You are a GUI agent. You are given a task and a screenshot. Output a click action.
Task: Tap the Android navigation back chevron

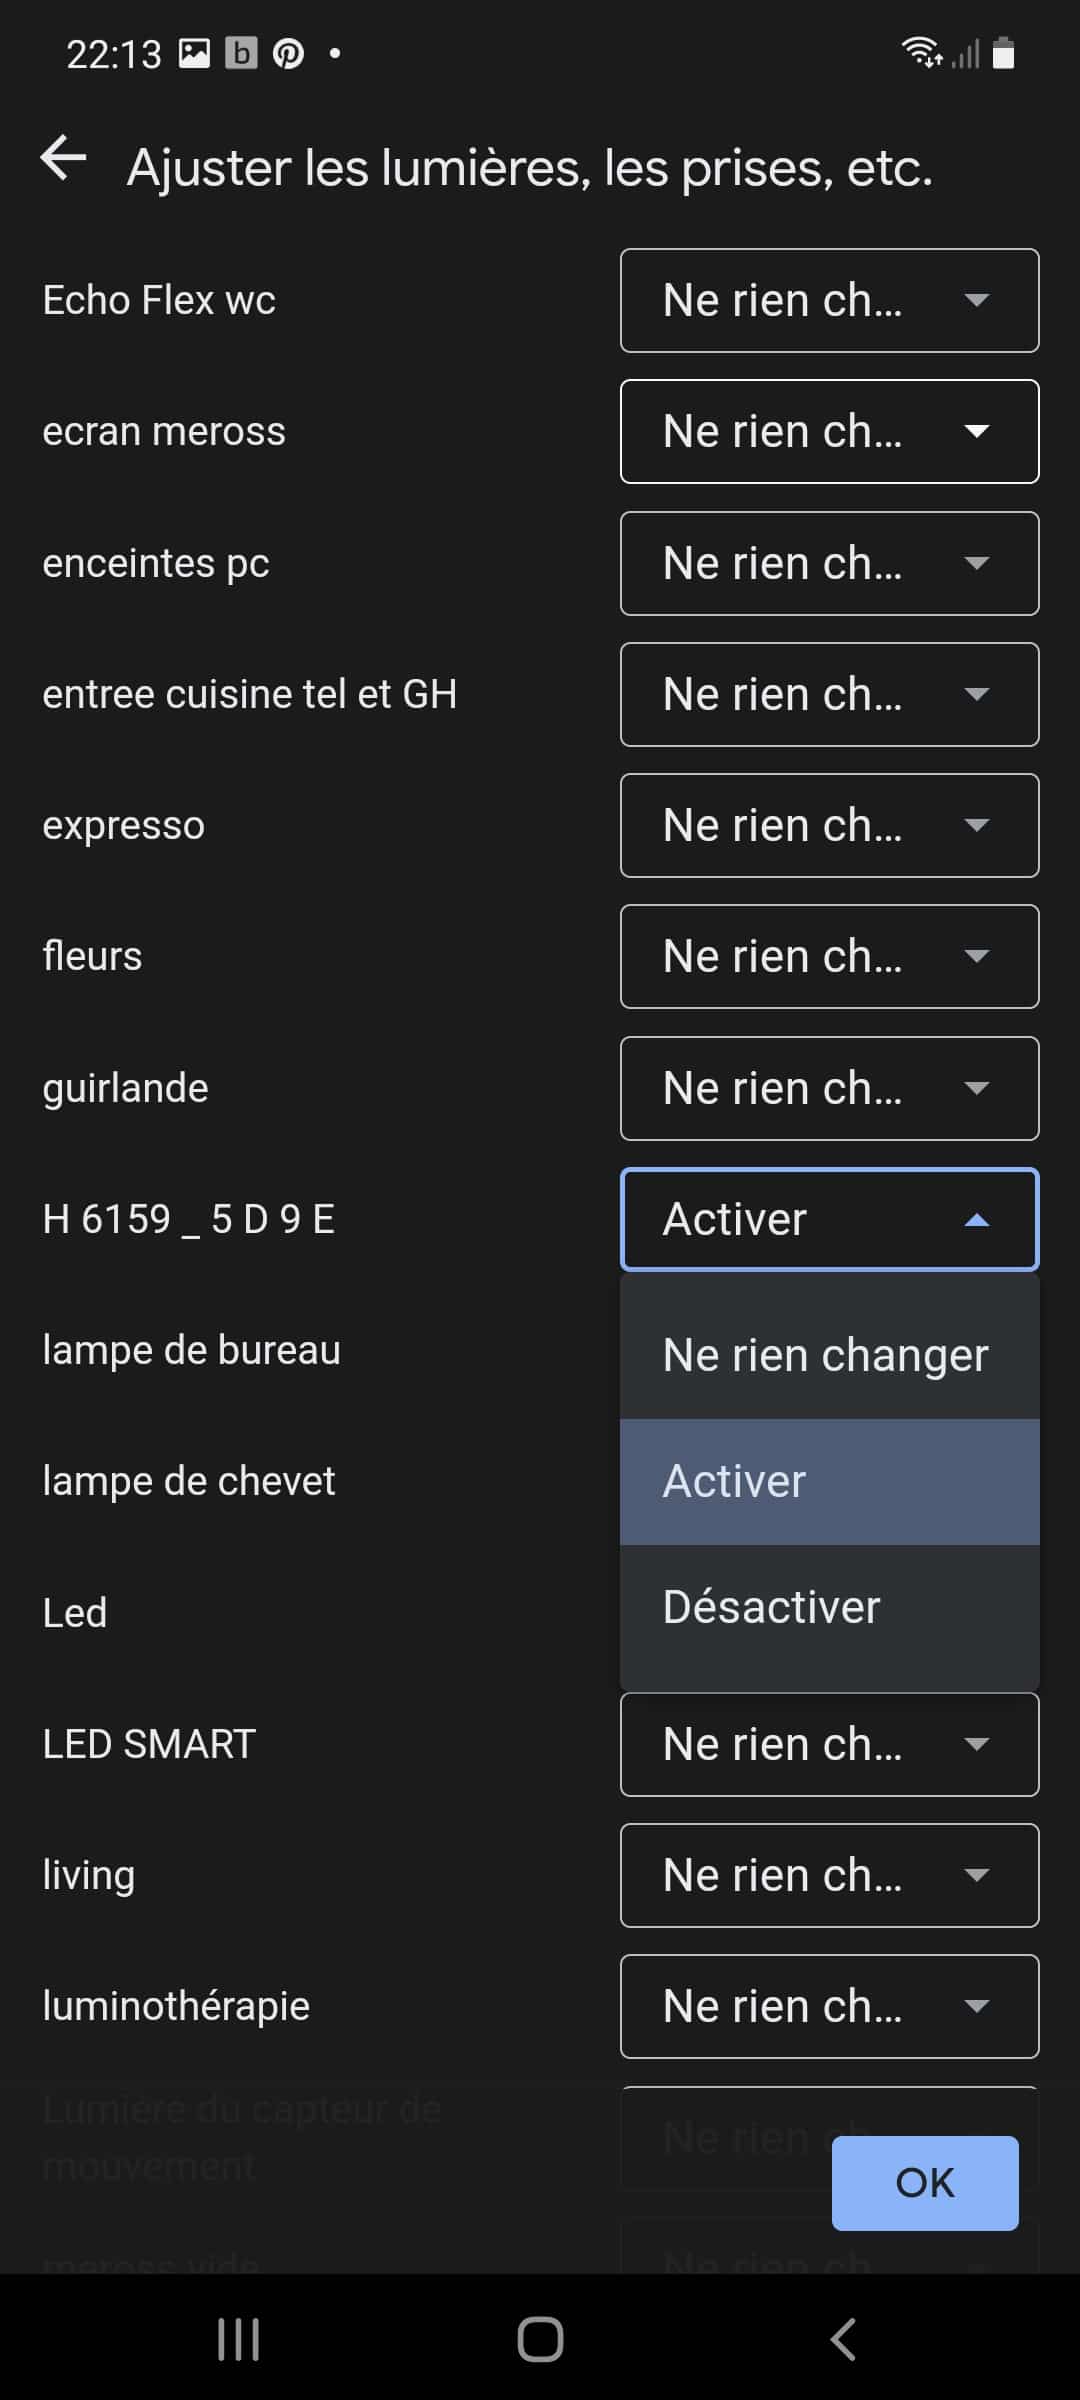(843, 2339)
